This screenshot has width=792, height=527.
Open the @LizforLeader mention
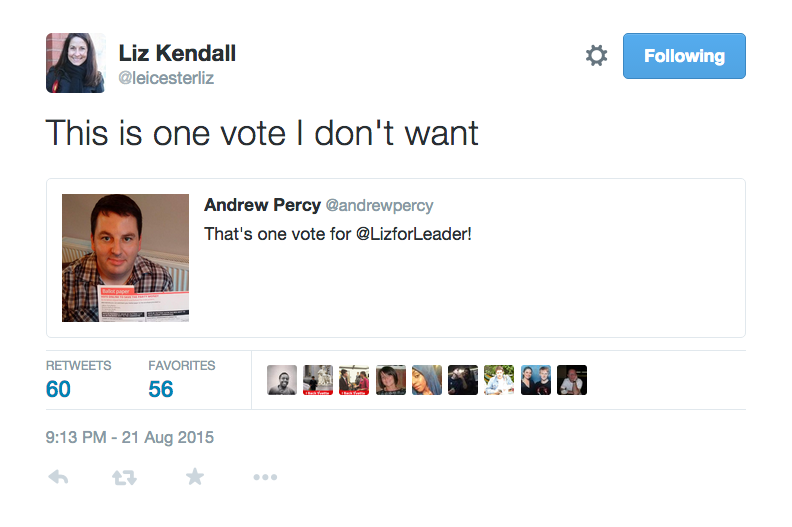coord(414,234)
